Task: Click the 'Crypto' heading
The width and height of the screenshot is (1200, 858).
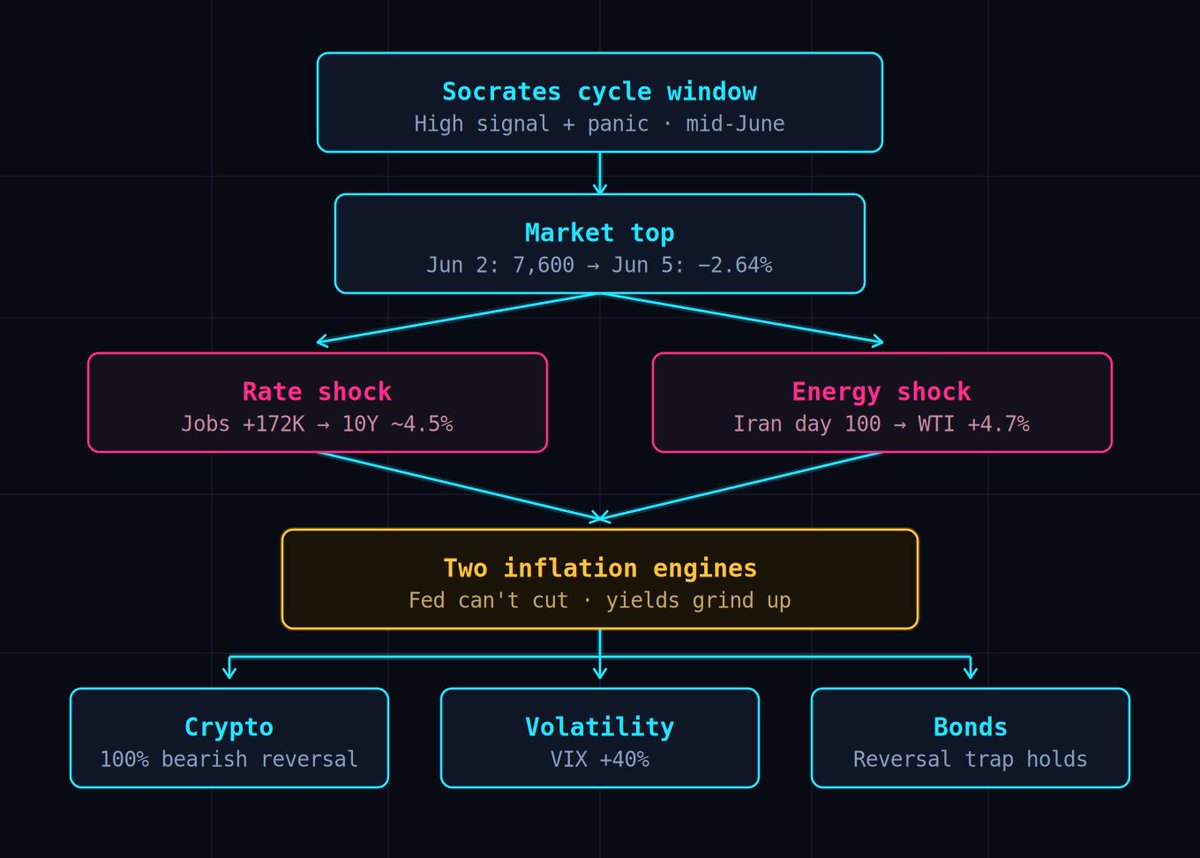Action: [229, 728]
